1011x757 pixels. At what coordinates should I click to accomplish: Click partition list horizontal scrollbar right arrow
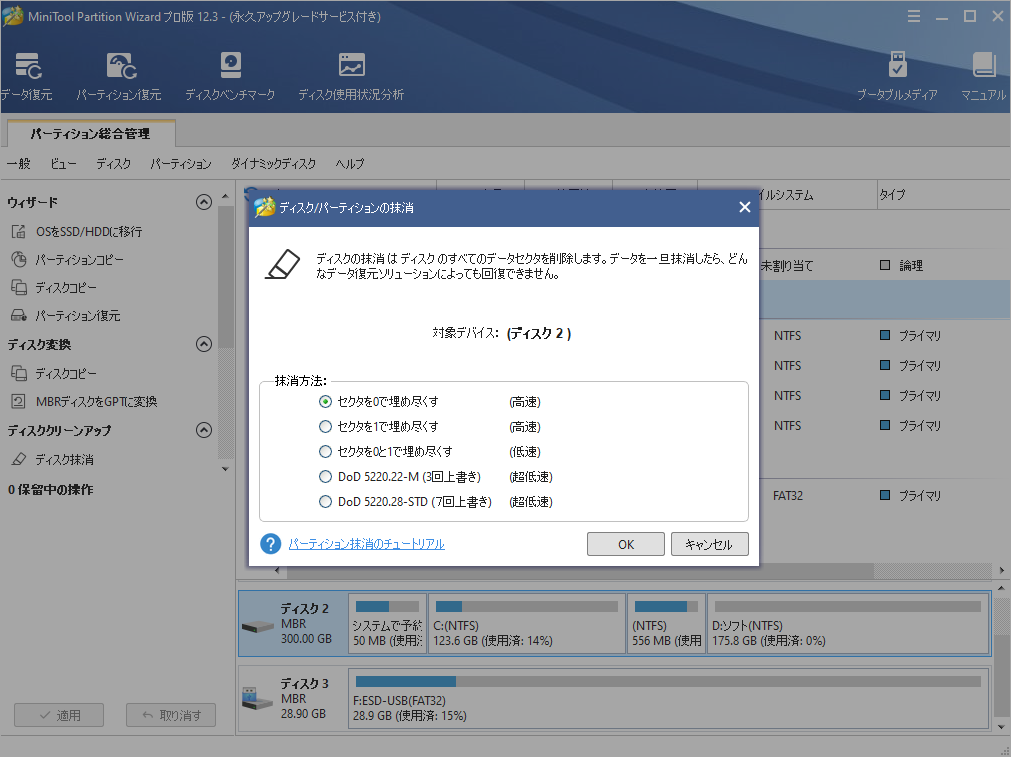[1002, 570]
